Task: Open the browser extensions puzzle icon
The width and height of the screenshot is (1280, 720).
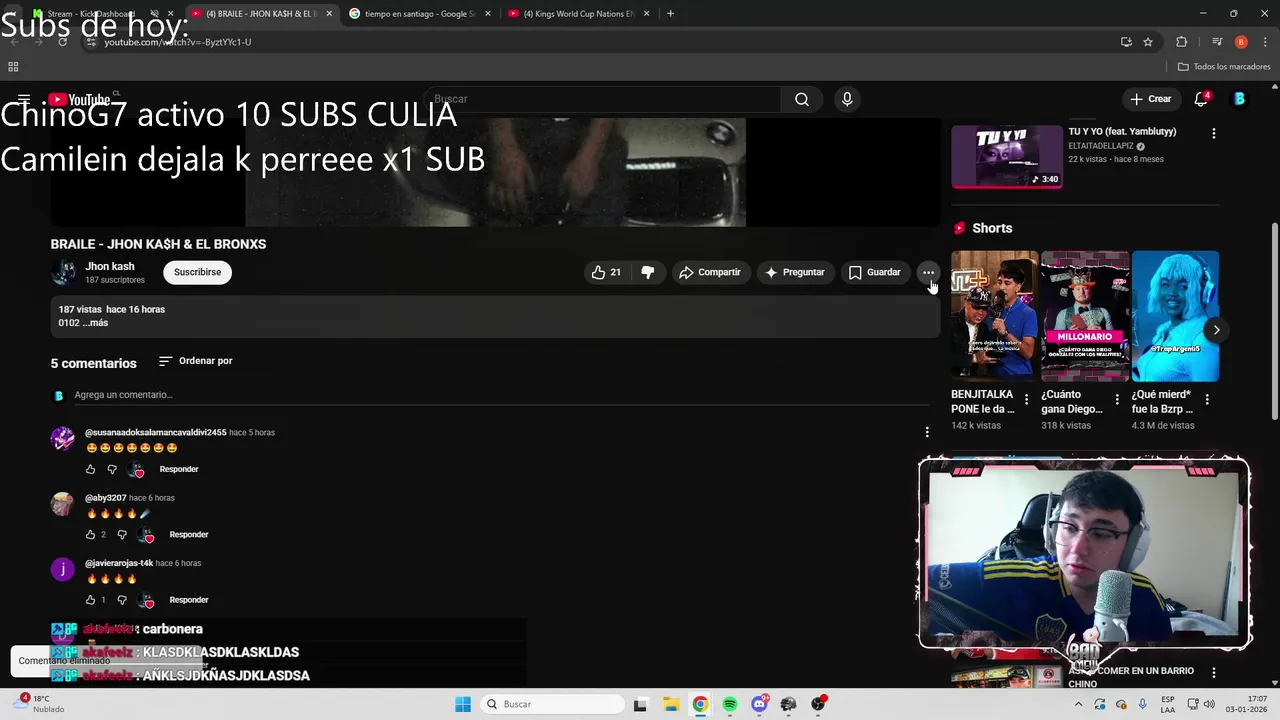Action: tap(1182, 42)
